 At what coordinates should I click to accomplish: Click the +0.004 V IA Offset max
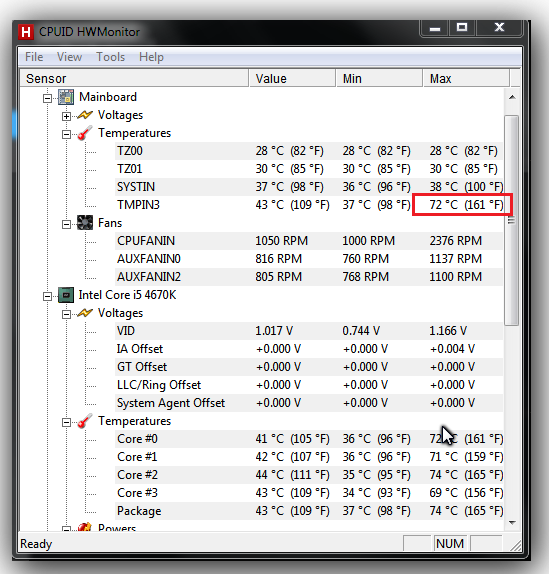(x=452, y=349)
